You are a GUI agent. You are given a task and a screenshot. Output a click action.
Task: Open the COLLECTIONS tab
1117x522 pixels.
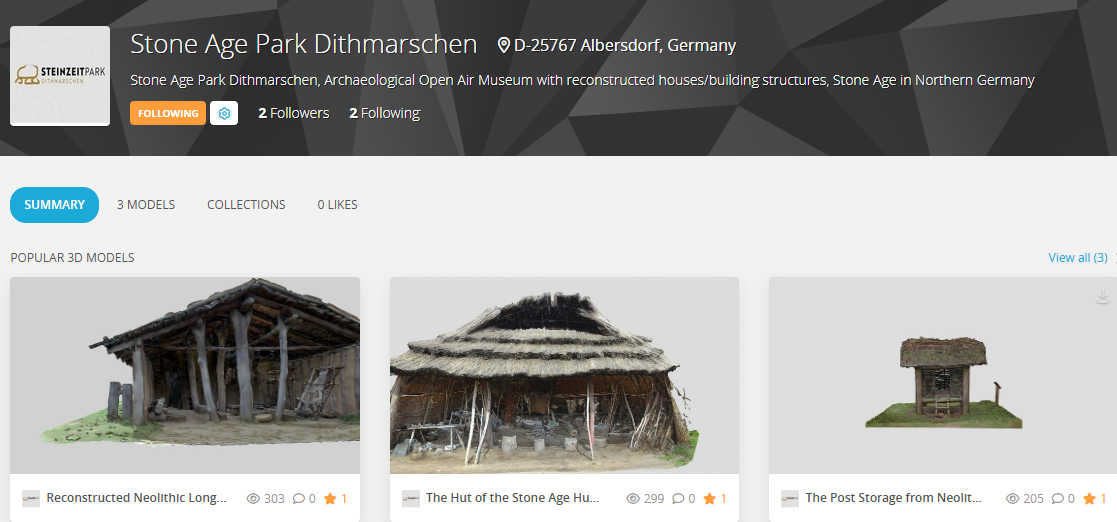click(246, 205)
